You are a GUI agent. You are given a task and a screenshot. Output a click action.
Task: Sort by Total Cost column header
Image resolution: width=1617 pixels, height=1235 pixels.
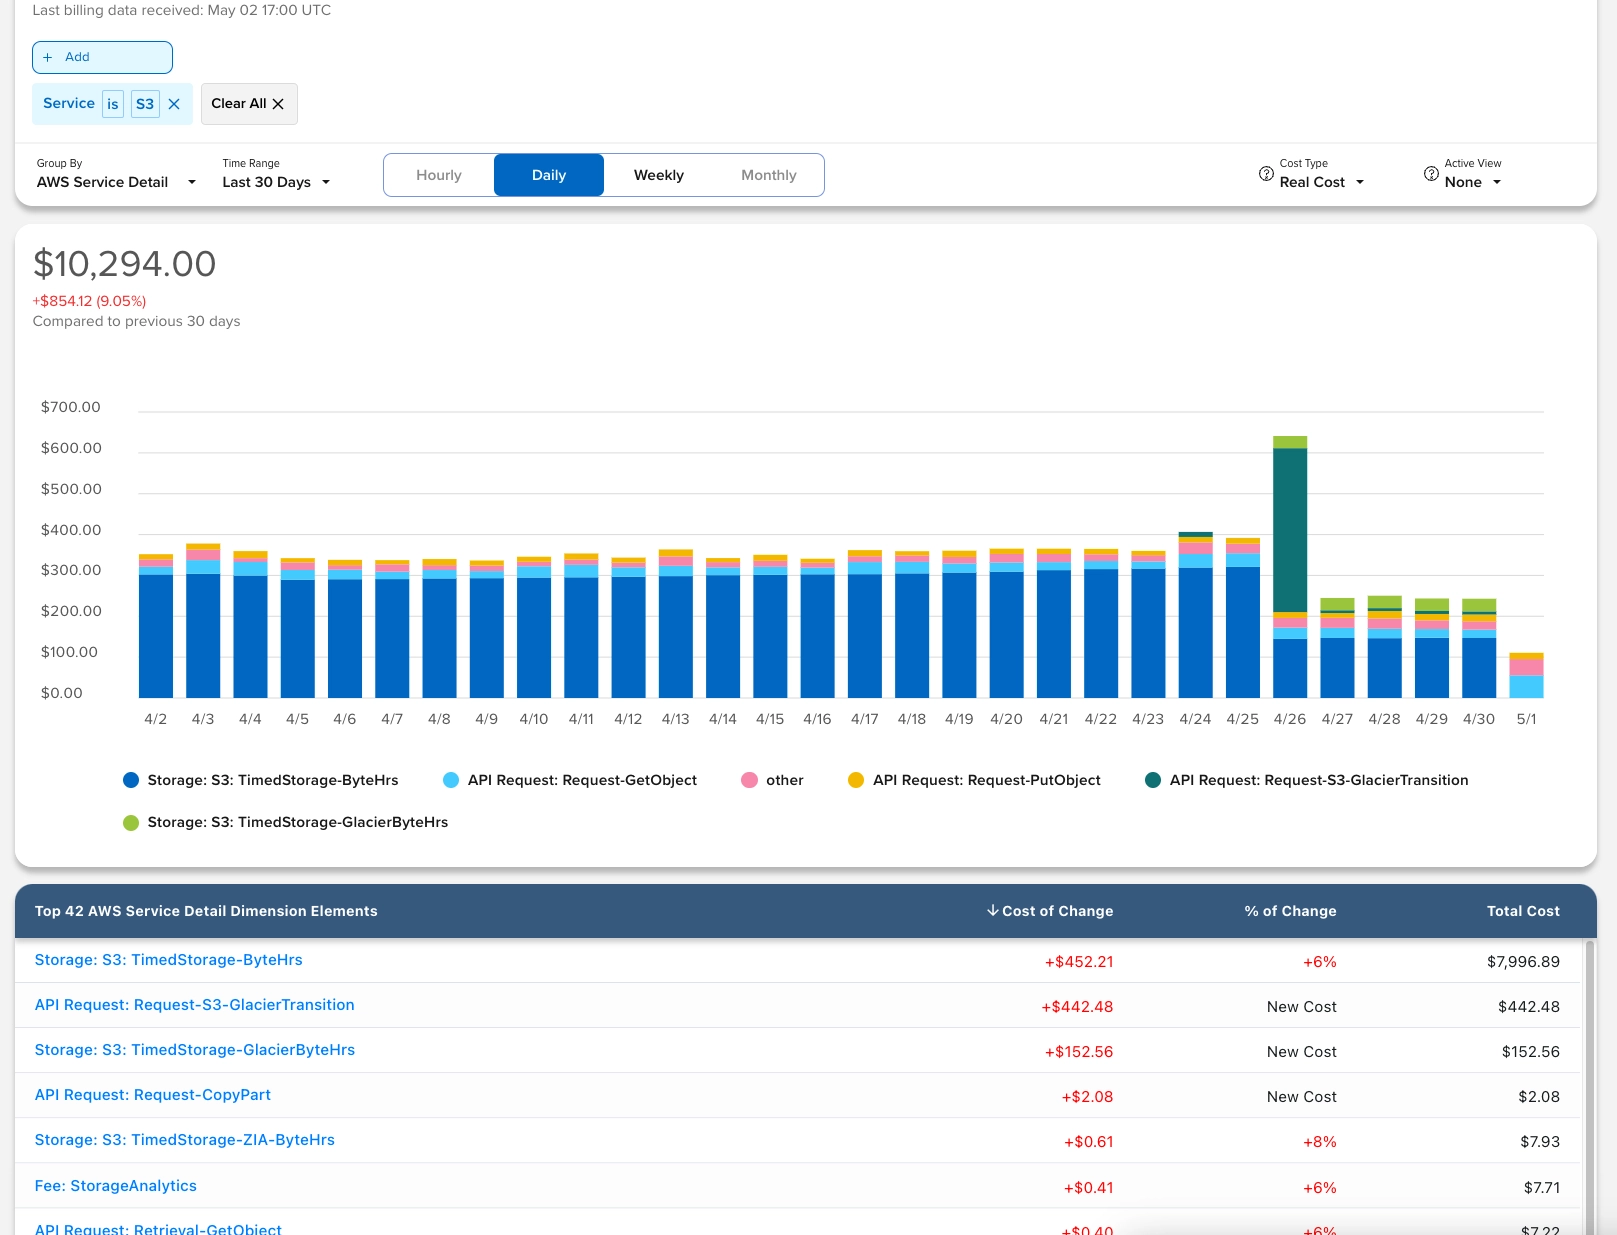(x=1523, y=911)
